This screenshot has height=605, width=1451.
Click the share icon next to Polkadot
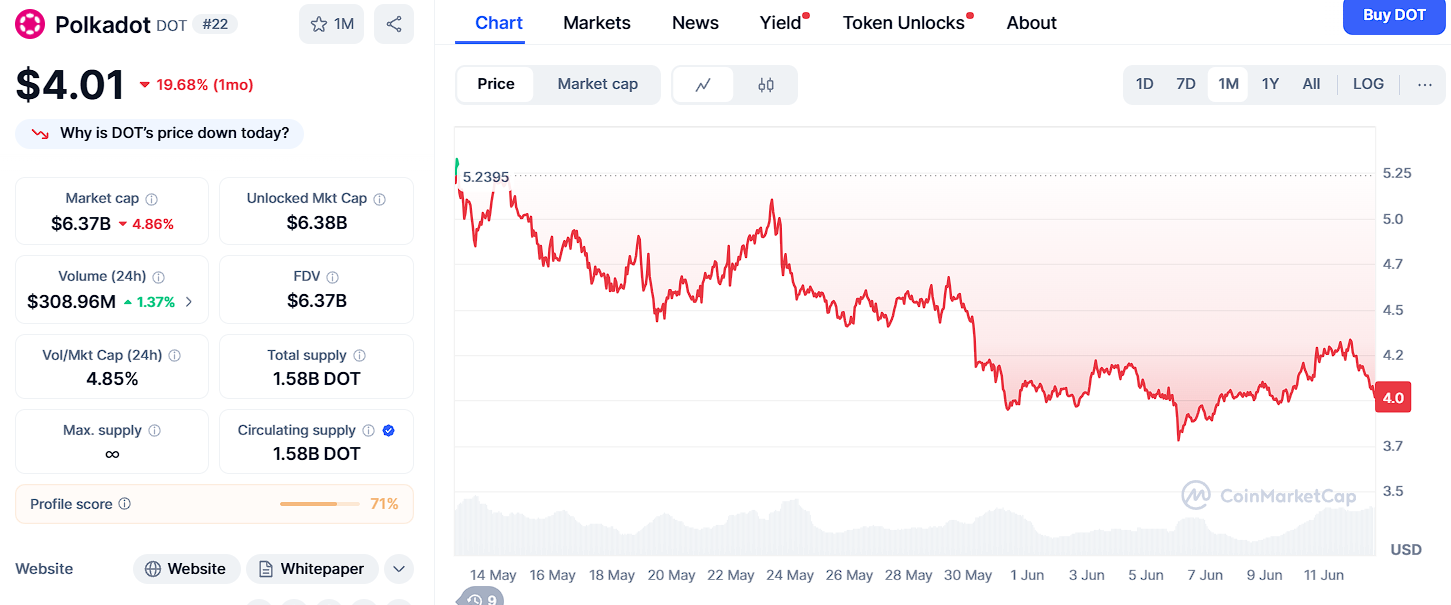(394, 24)
